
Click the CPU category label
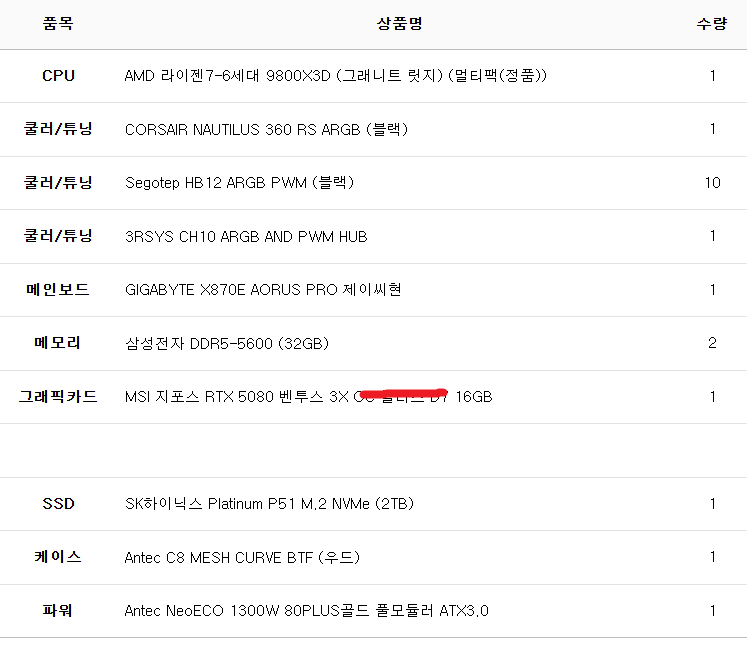58,76
